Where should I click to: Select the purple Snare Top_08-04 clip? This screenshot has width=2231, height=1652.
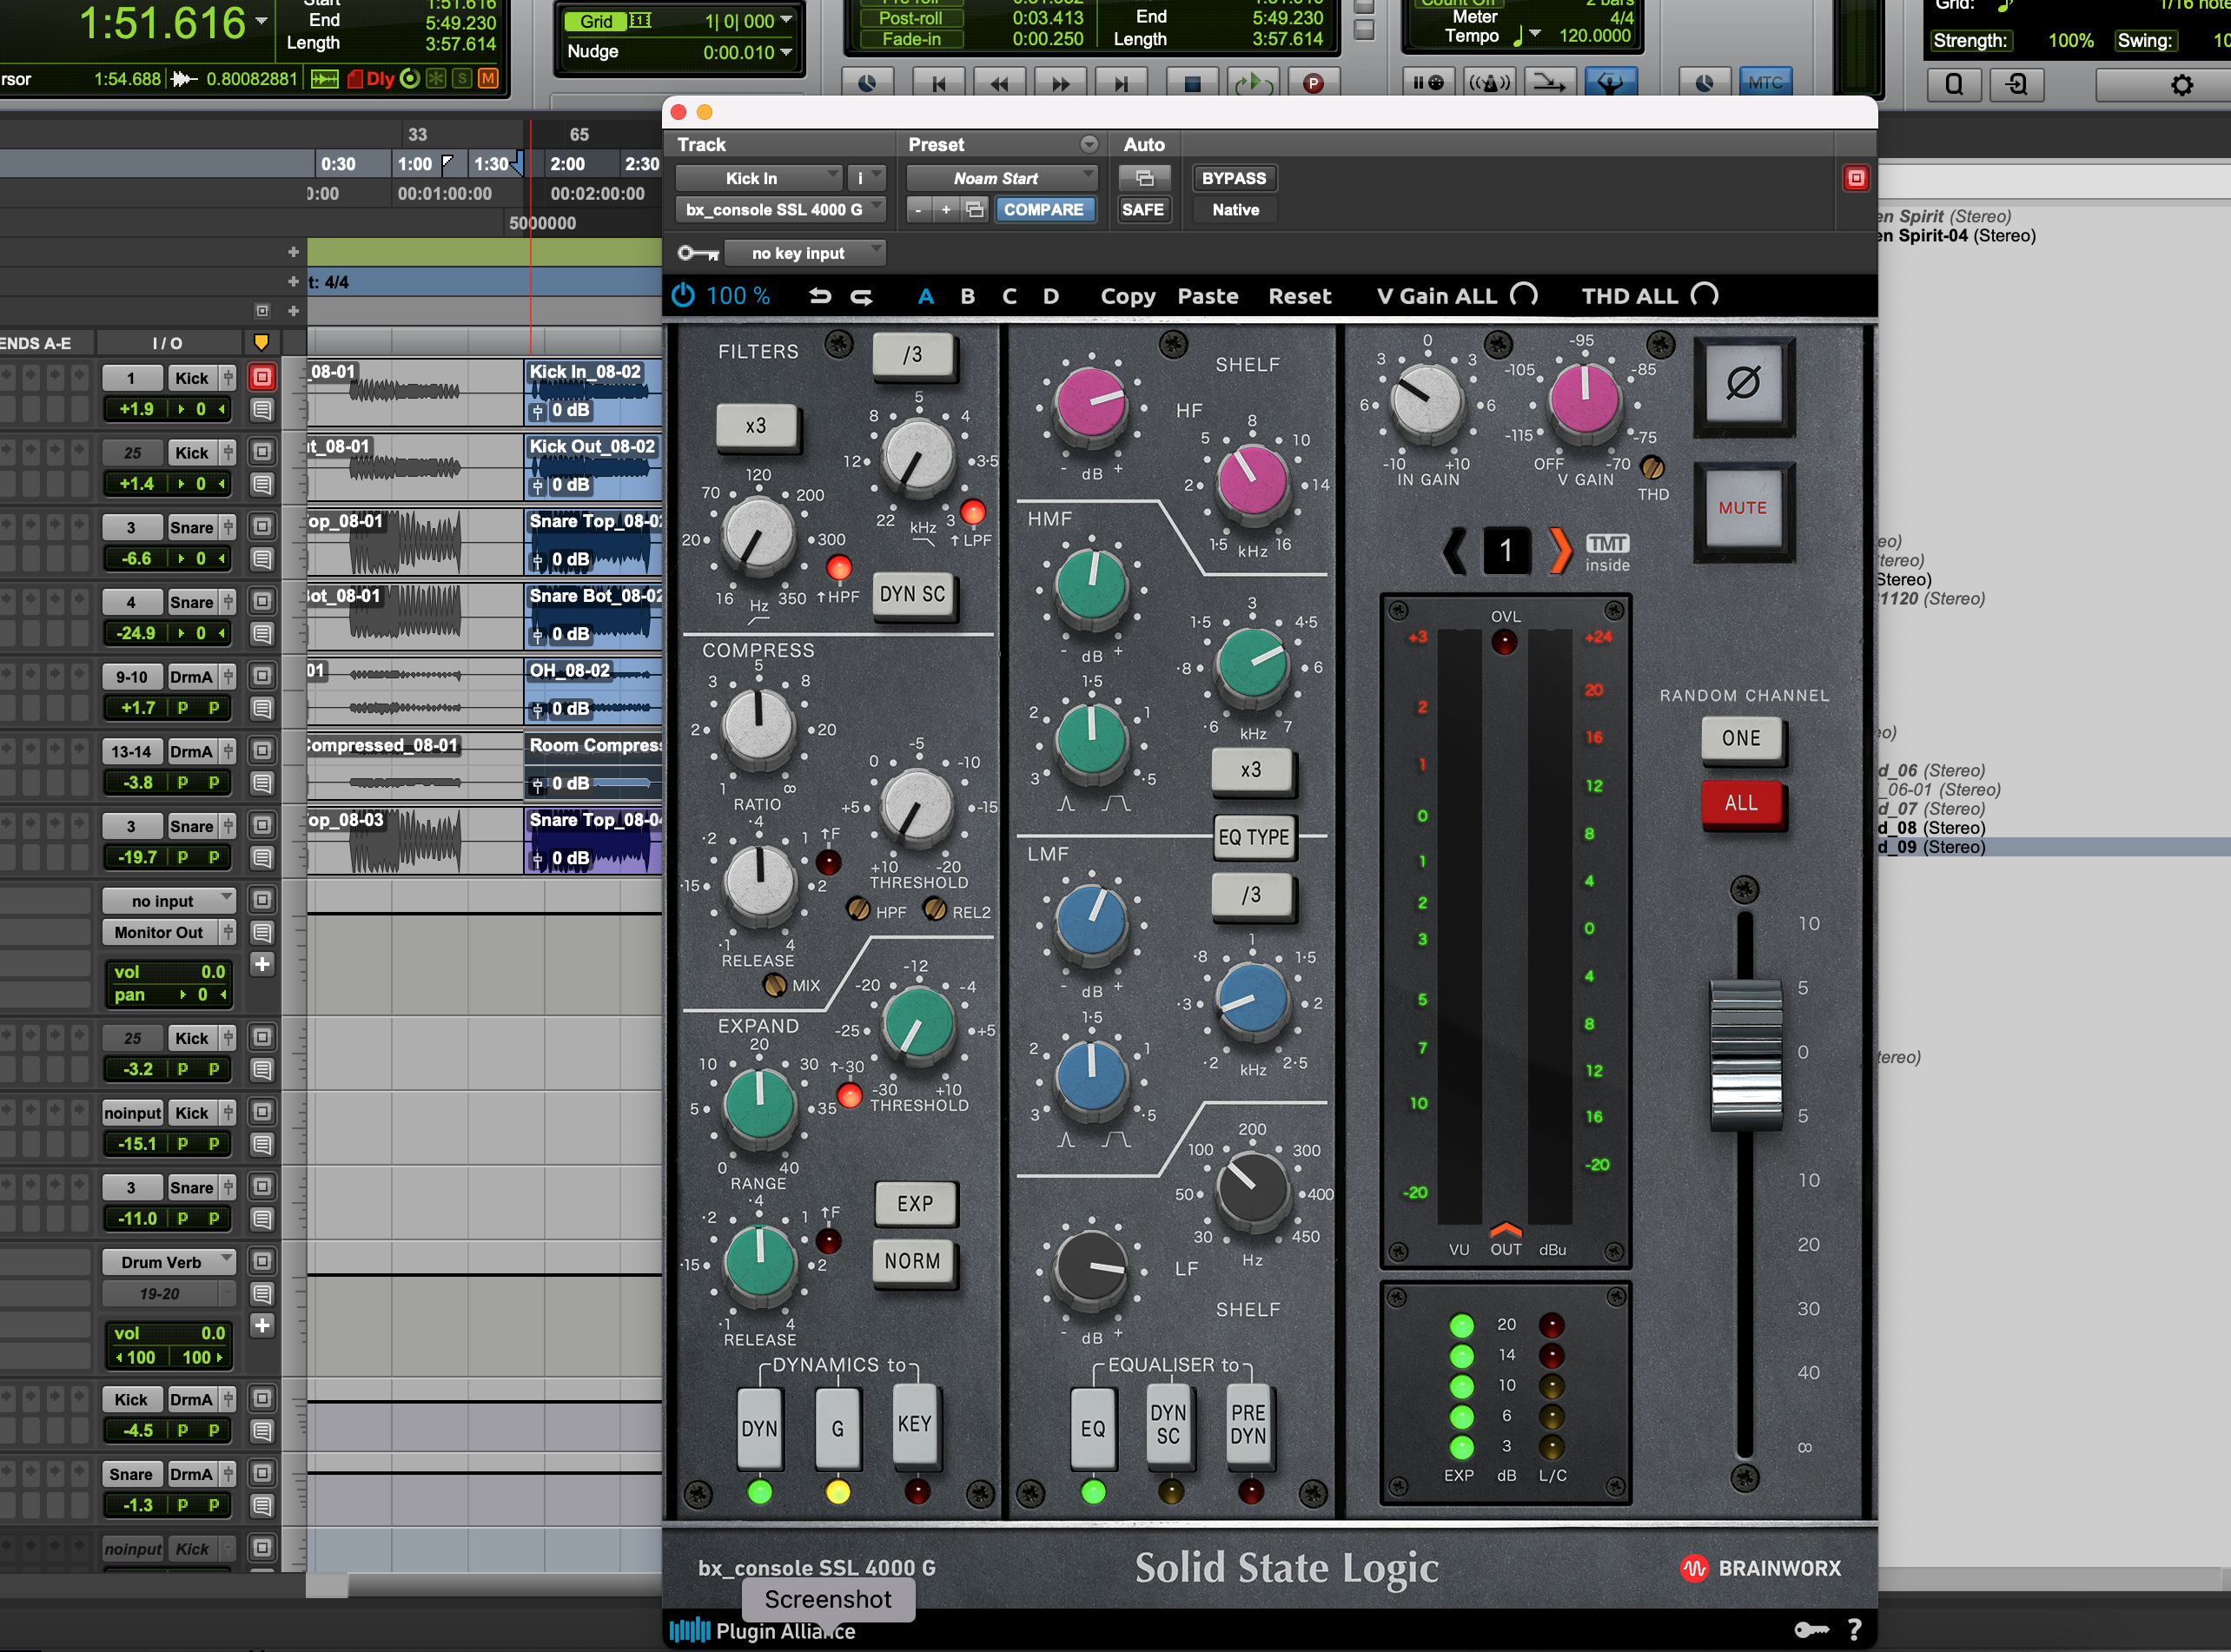[594, 840]
